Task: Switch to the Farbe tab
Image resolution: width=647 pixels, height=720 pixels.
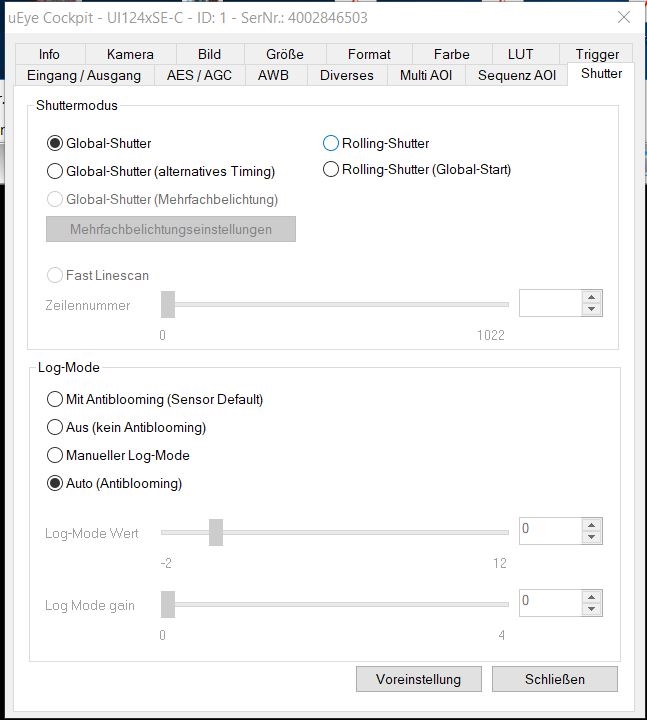Action: (451, 54)
